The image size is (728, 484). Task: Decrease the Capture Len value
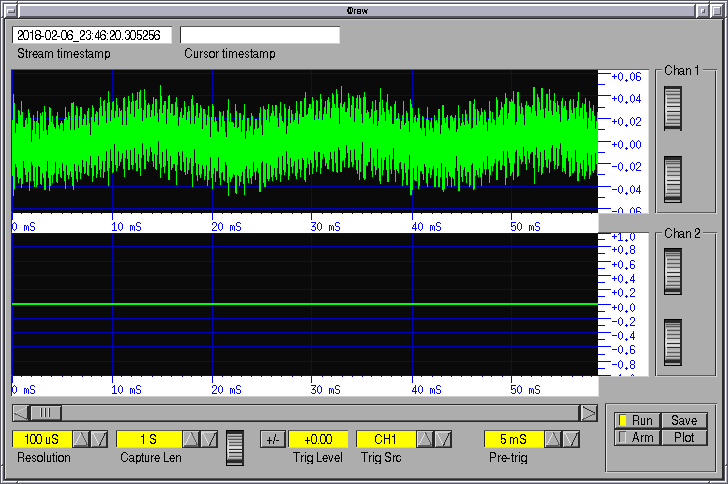(209, 439)
